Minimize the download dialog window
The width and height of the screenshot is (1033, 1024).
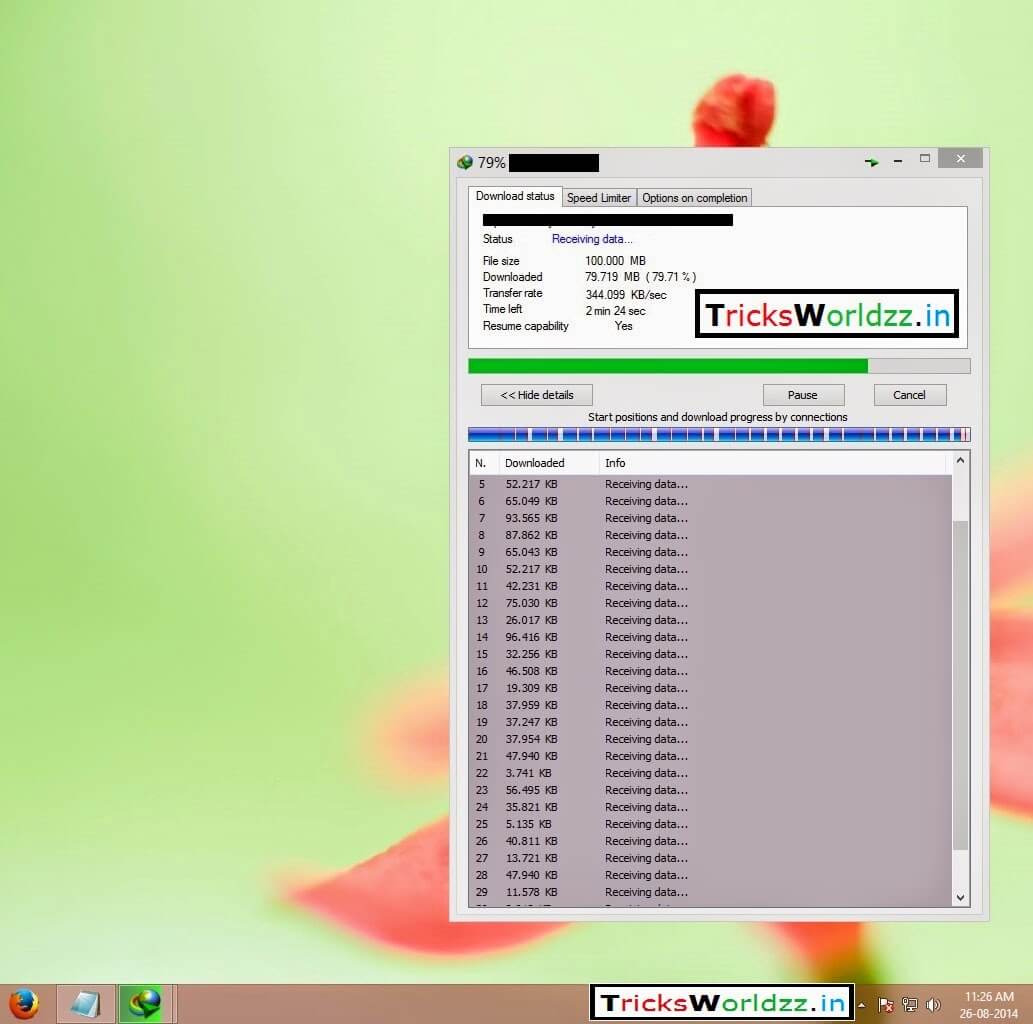point(897,161)
